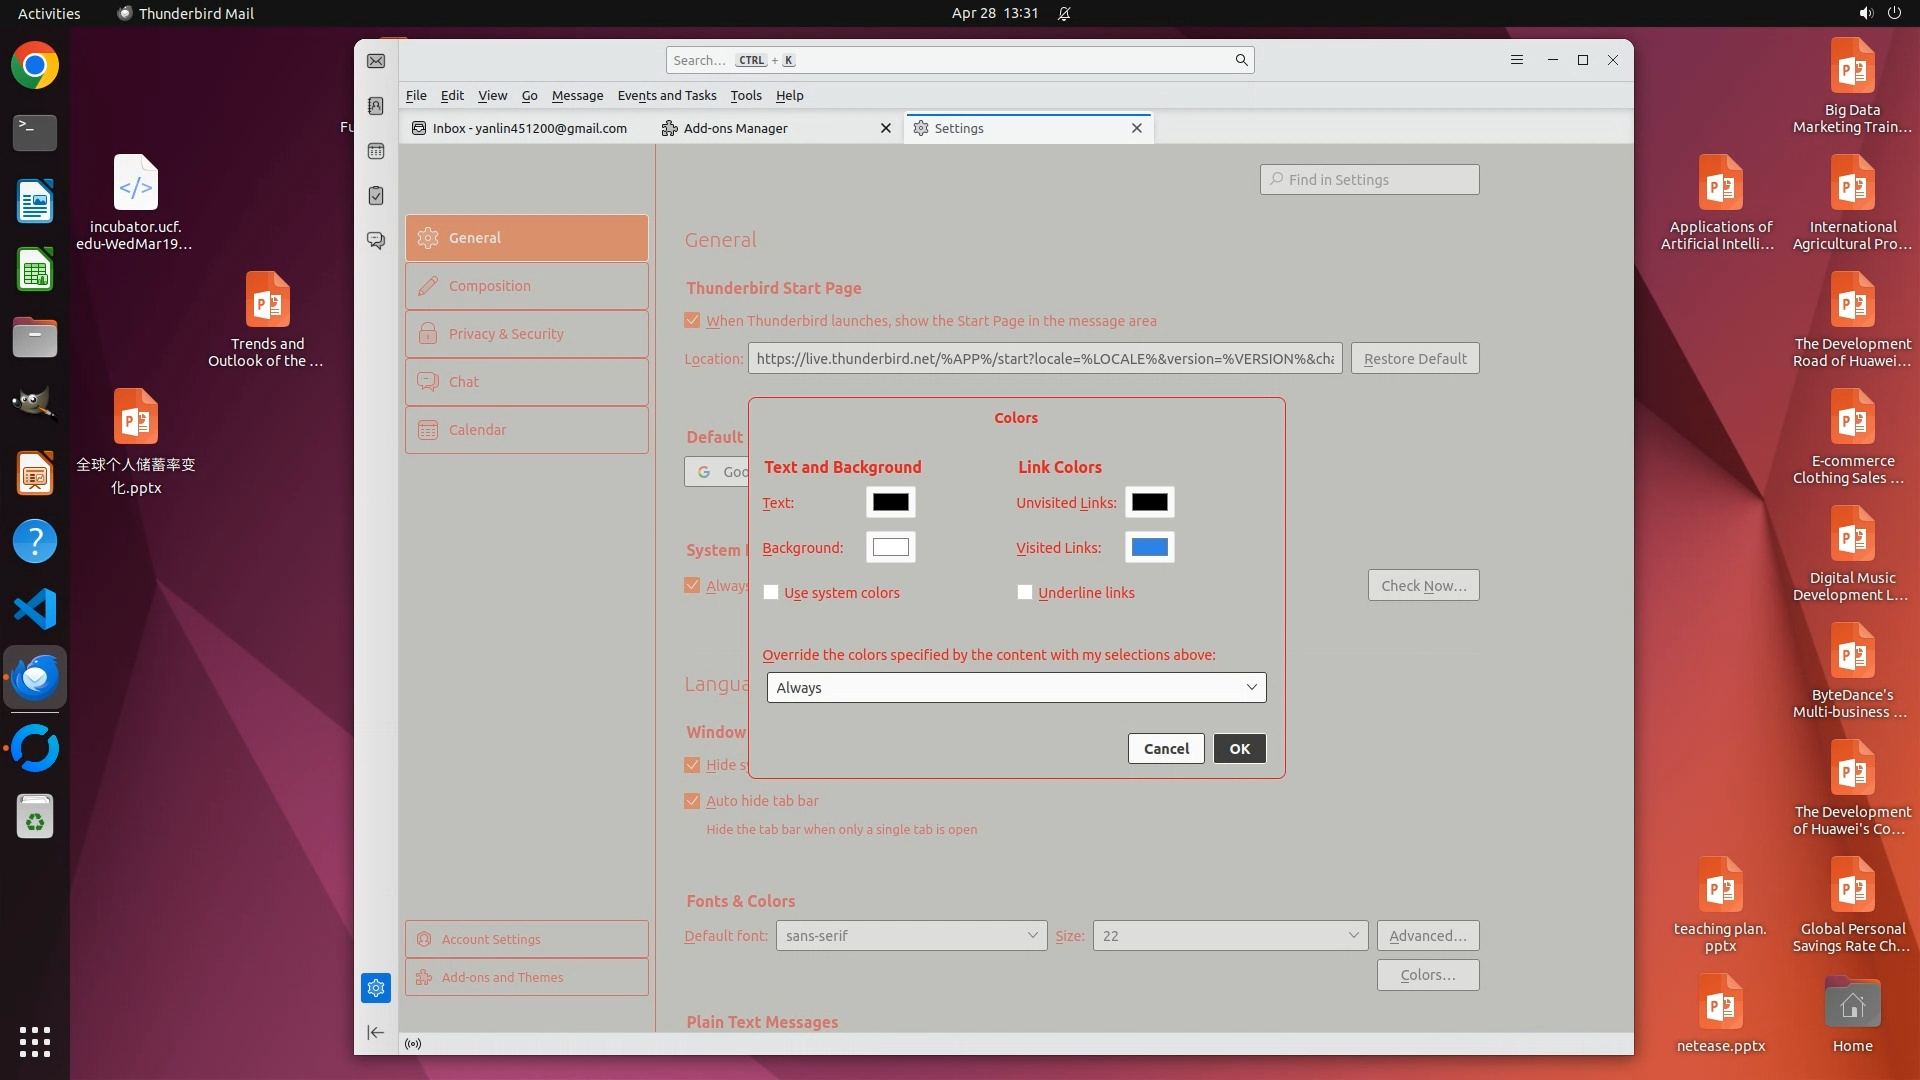Screen dimensions: 1920x1080
Task: Open the Events and Tasks menu
Action: (667, 95)
